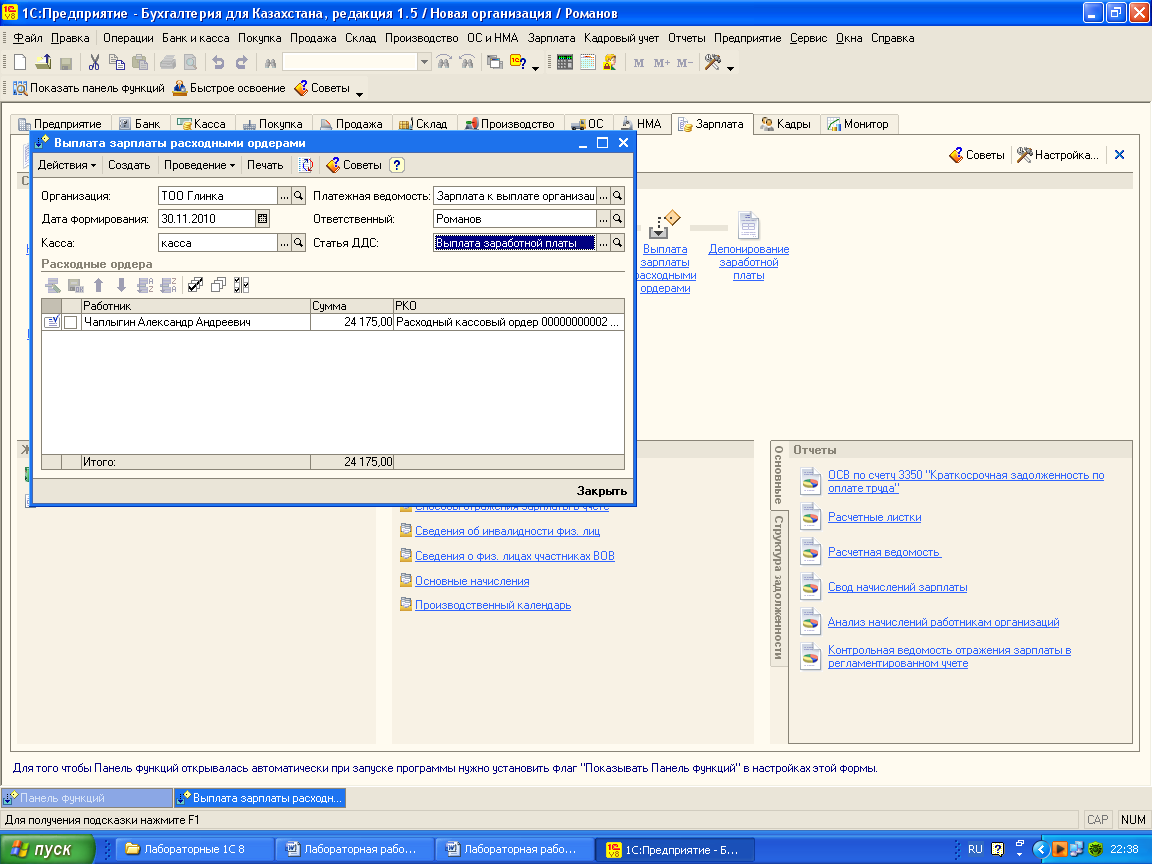
Task: Click the yellow question mark help icon in dialog
Action: (x=397, y=165)
